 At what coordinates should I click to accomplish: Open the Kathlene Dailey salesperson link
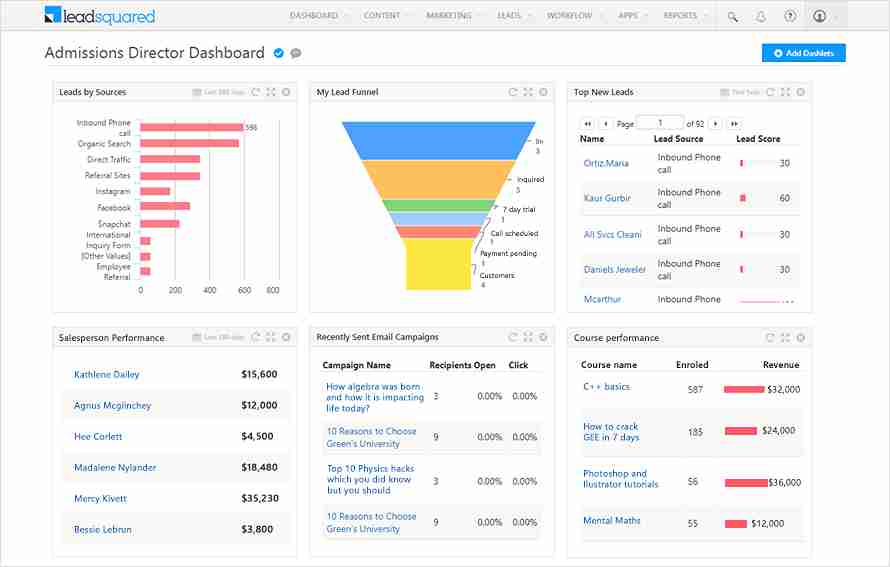click(x=107, y=375)
